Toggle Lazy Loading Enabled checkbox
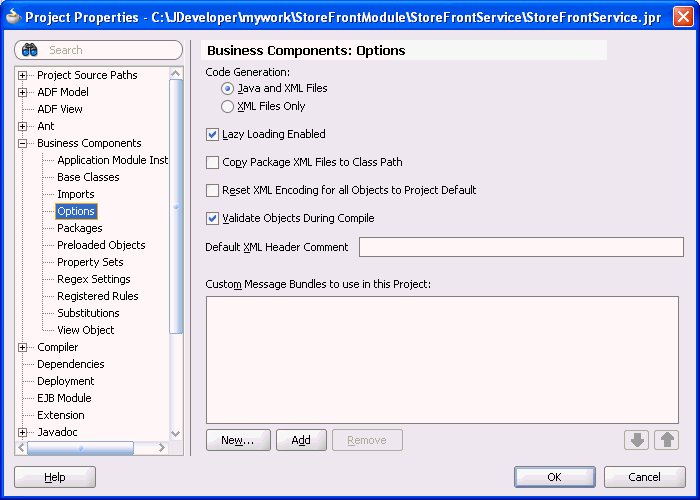 point(212,134)
